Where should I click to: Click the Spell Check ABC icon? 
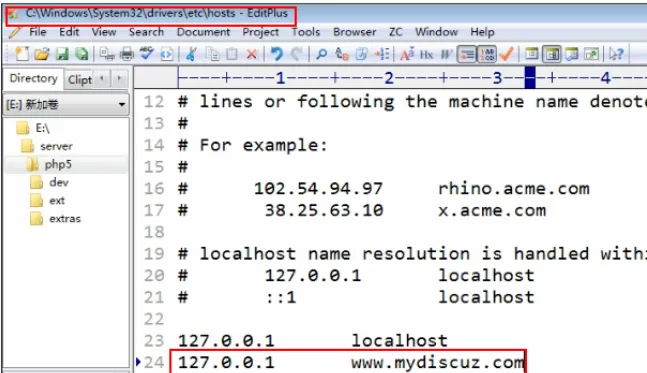pyautogui.click(x=146, y=54)
